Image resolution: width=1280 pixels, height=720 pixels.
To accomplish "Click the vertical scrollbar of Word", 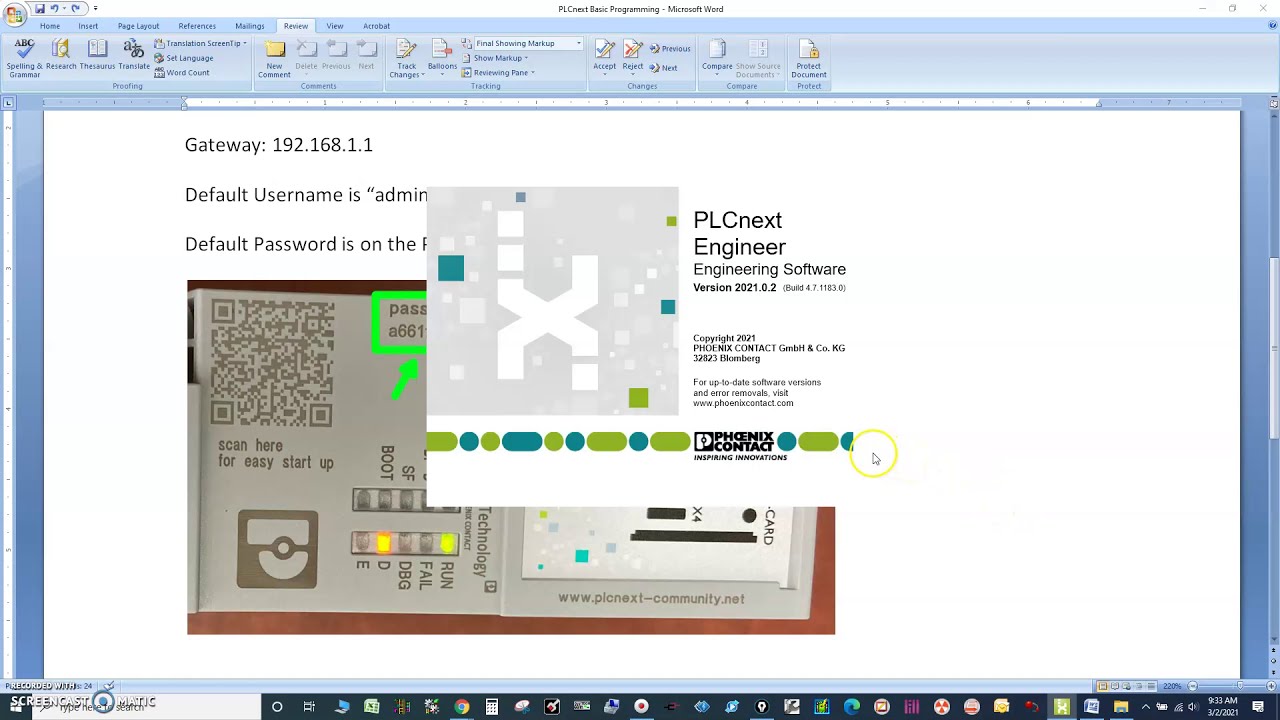I will tap(1273, 346).
